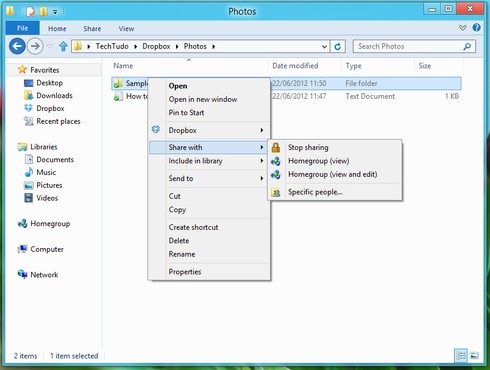Image resolution: width=490 pixels, height=370 pixels.
Task: Expand the Photos breadcrumb arrow
Action: click(x=214, y=47)
